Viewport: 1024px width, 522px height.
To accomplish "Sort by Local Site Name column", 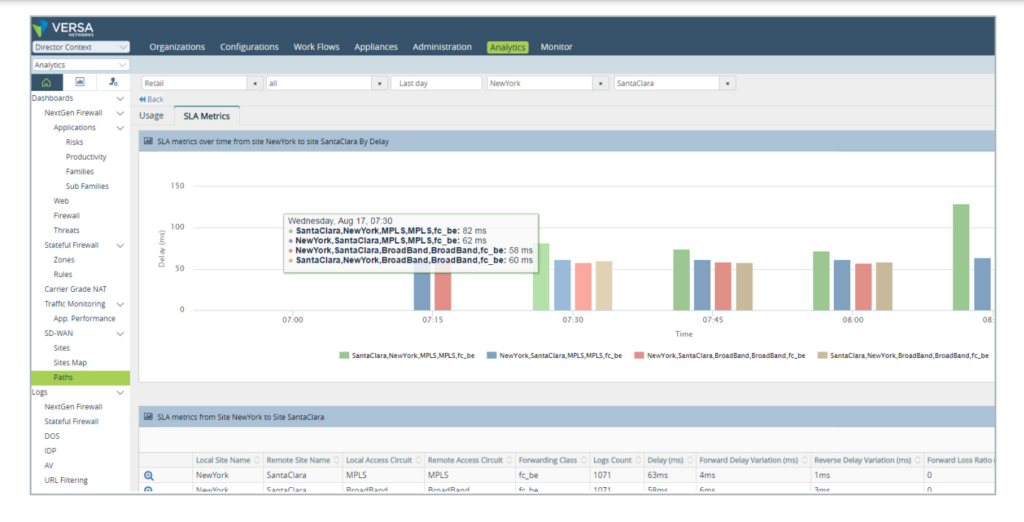I will point(227,460).
